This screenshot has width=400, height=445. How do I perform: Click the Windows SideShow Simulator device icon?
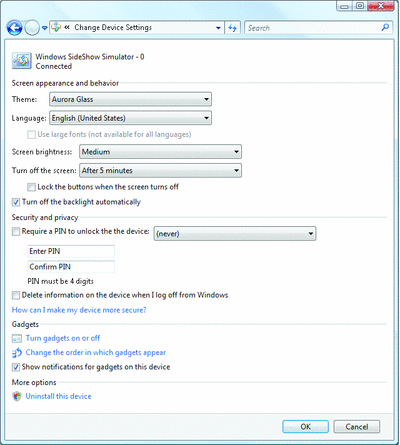pos(21,61)
